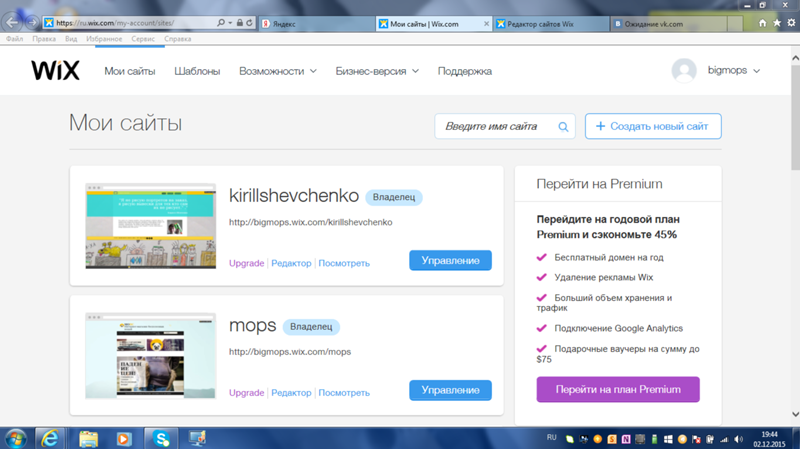The height and width of the screenshot is (449, 800).
Task: Open the Файл menu
Action: (x=14, y=39)
